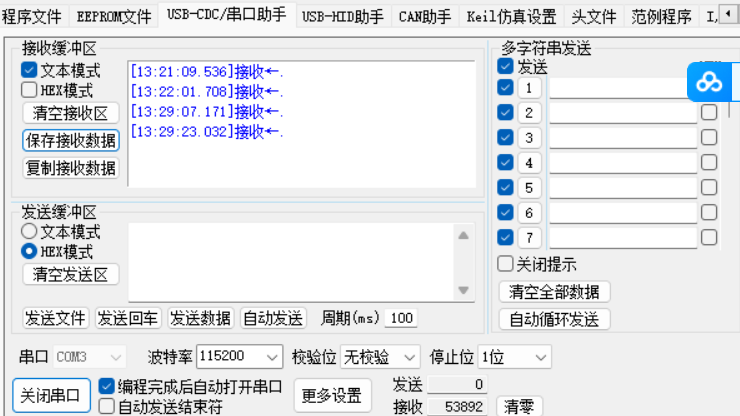
Task: Switch to the EEPROM文件 tab
Action: [x=114, y=17]
